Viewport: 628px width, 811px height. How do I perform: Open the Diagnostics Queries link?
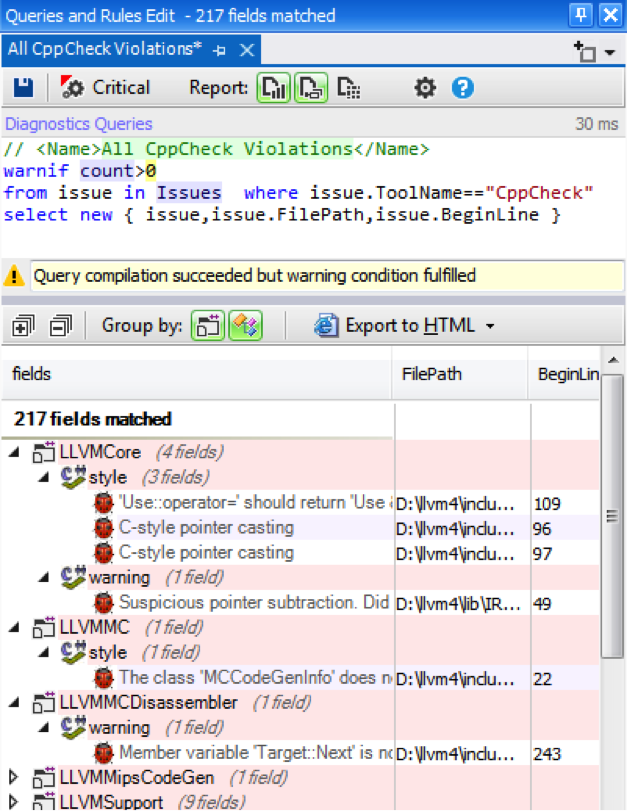click(x=79, y=124)
